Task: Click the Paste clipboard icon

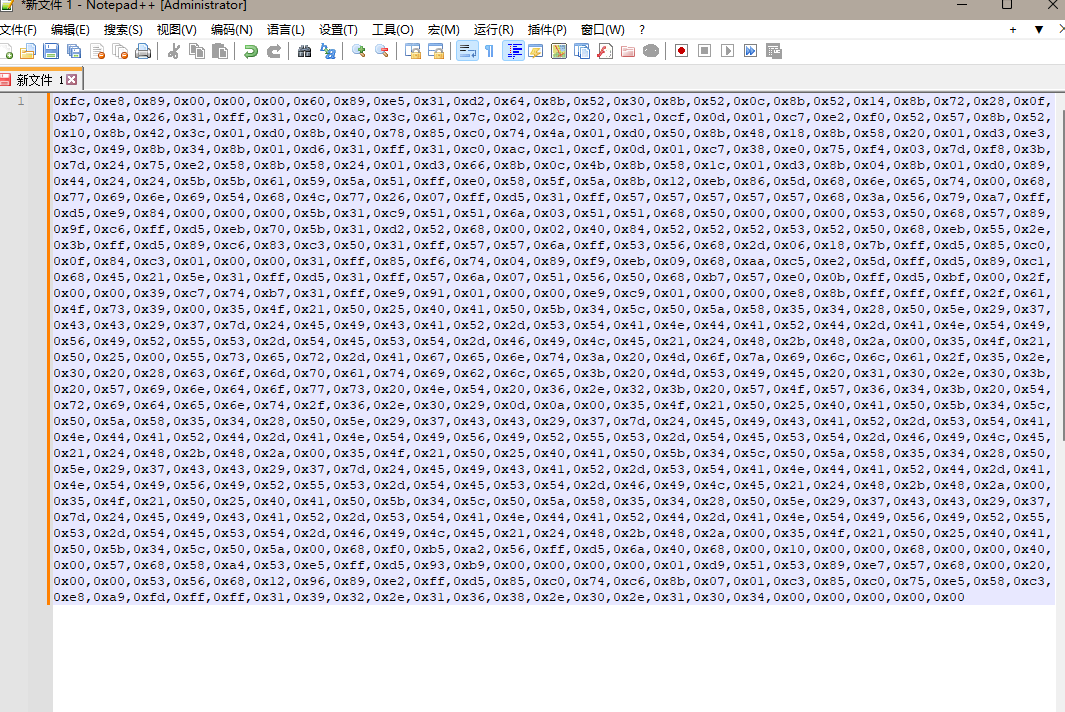Action: (x=220, y=51)
